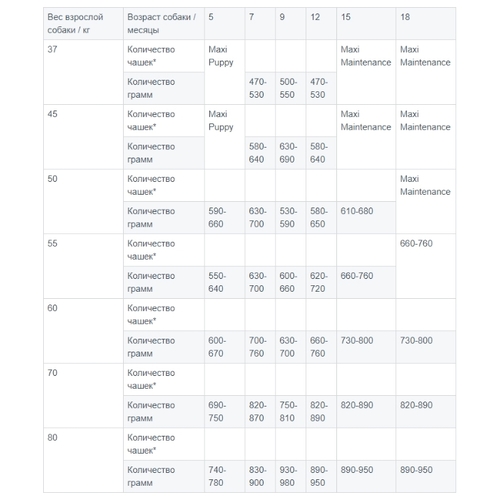Image resolution: width=500 pixels, height=500 pixels.
Task: Select the 500-550 grams cell
Action: point(291,88)
